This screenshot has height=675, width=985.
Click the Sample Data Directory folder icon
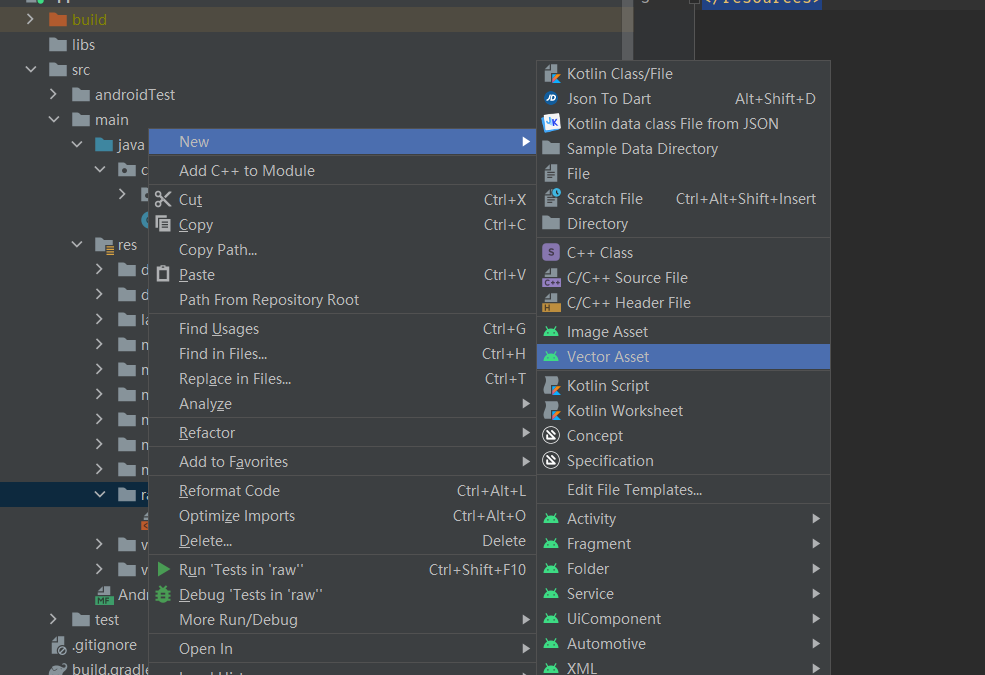pos(551,148)
